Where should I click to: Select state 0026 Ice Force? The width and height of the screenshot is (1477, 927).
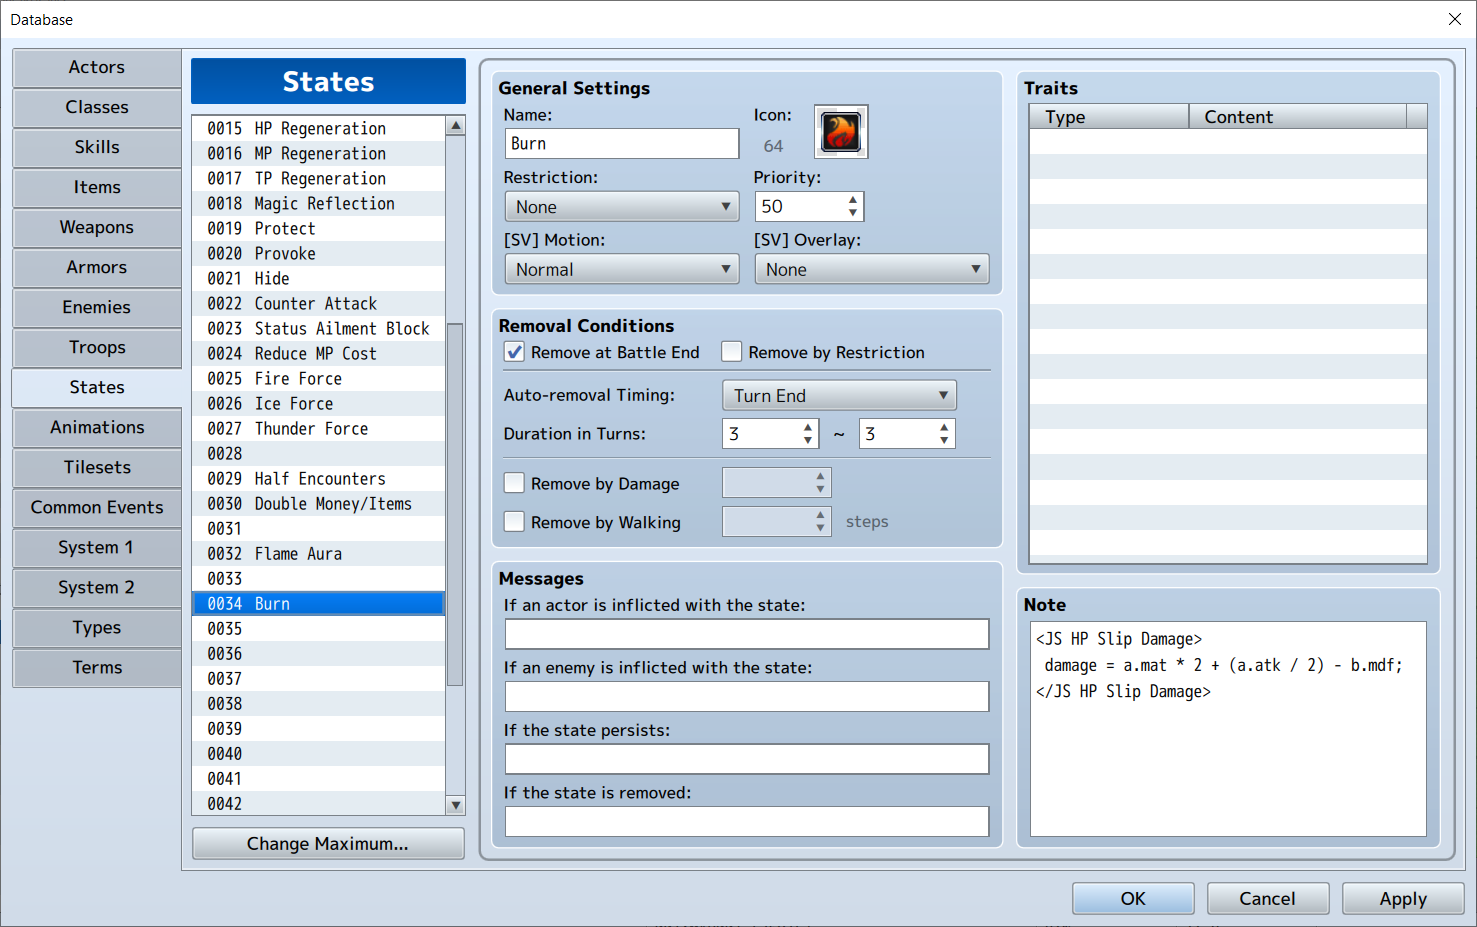pyautogui.click(x=318, y=404)
